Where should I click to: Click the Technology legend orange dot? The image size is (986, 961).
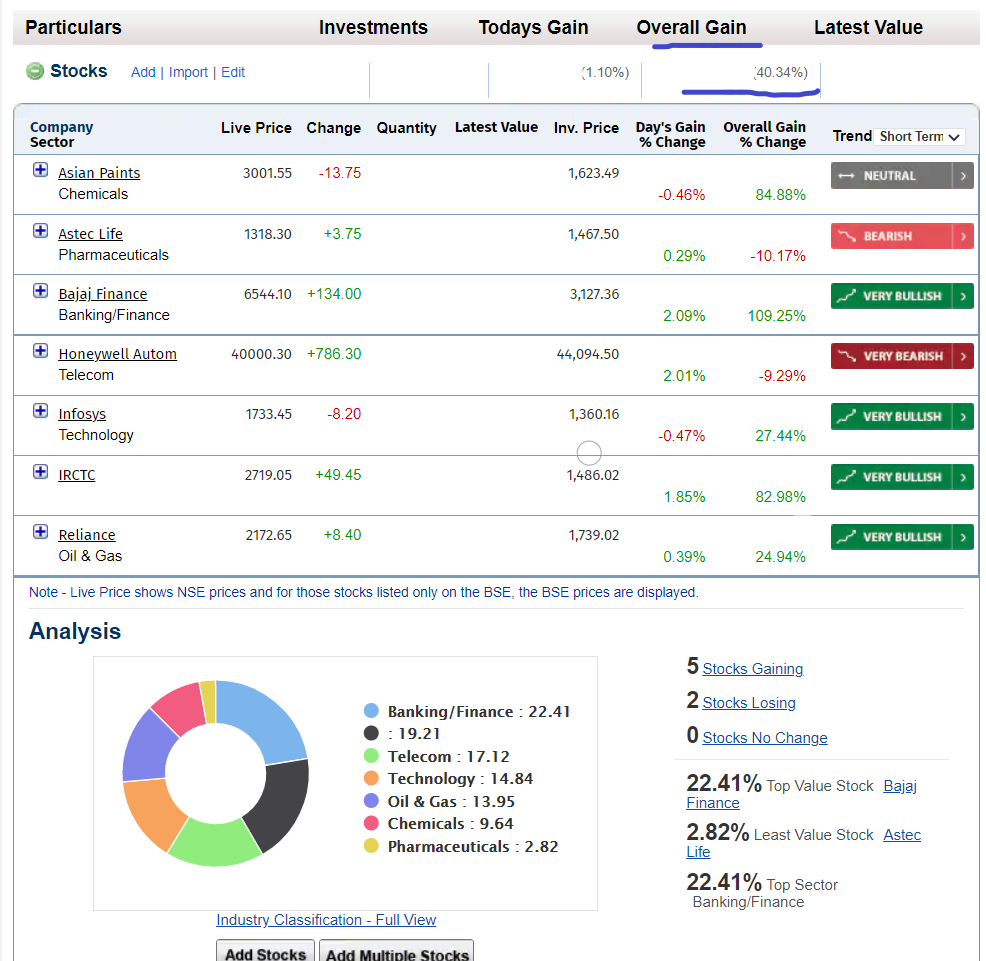[372, 779]
